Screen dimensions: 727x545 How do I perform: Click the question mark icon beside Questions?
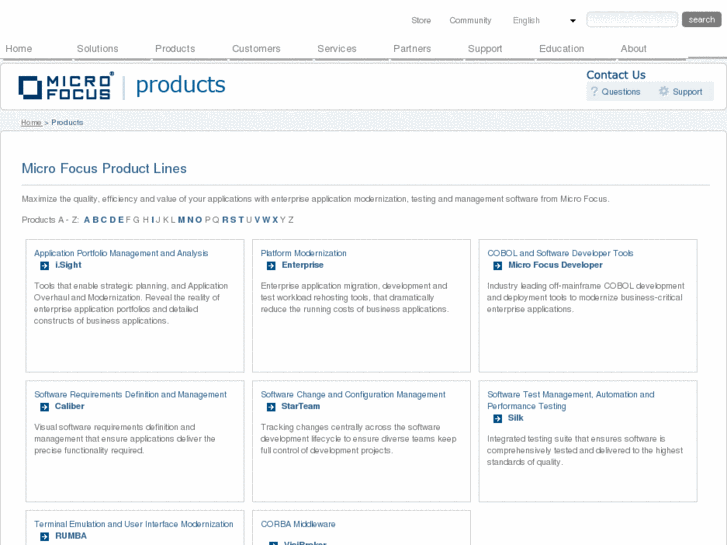click(594, 92)
